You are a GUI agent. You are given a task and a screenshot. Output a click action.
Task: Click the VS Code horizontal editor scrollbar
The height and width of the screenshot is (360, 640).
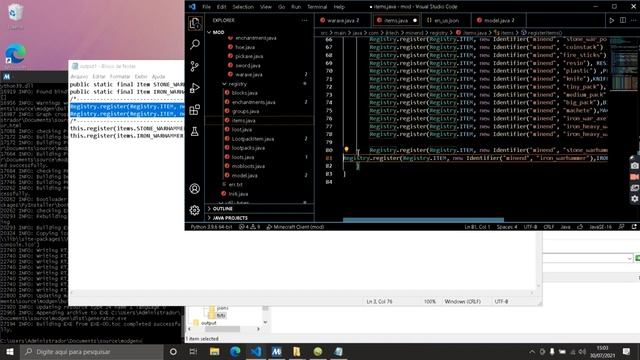point(423,220)
